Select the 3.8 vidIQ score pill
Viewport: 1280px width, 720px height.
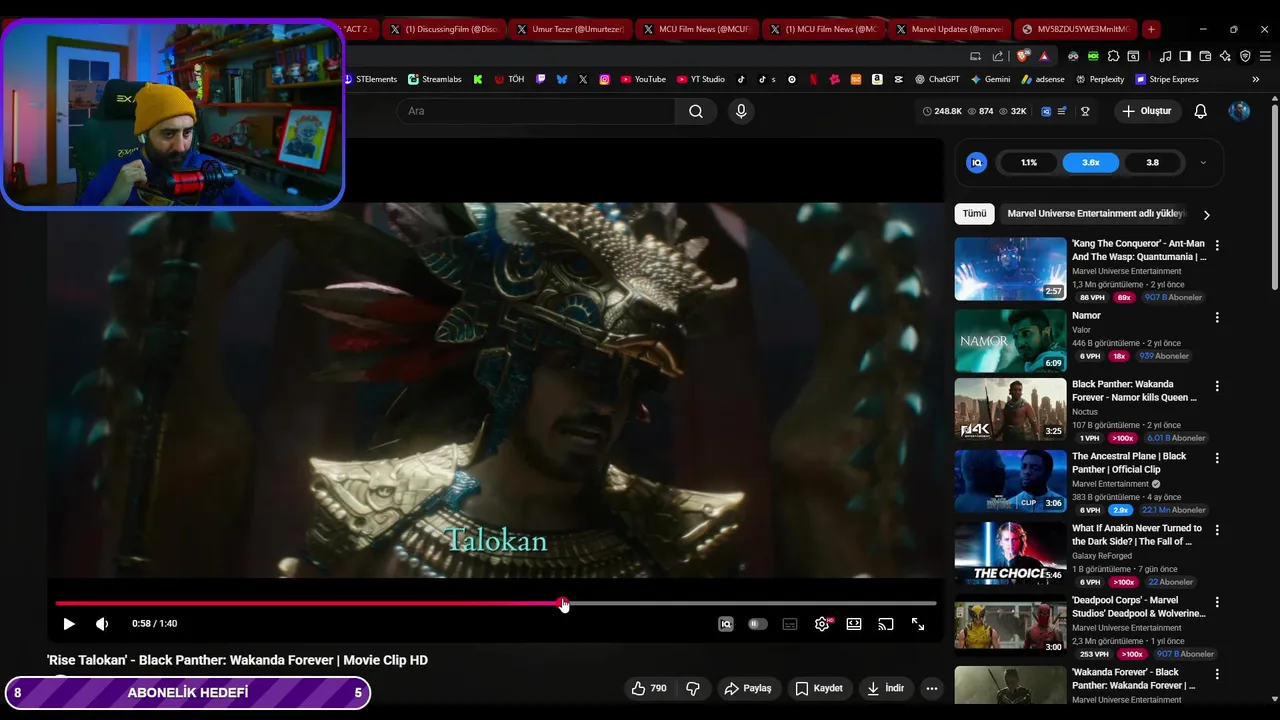click(1153, 162)
